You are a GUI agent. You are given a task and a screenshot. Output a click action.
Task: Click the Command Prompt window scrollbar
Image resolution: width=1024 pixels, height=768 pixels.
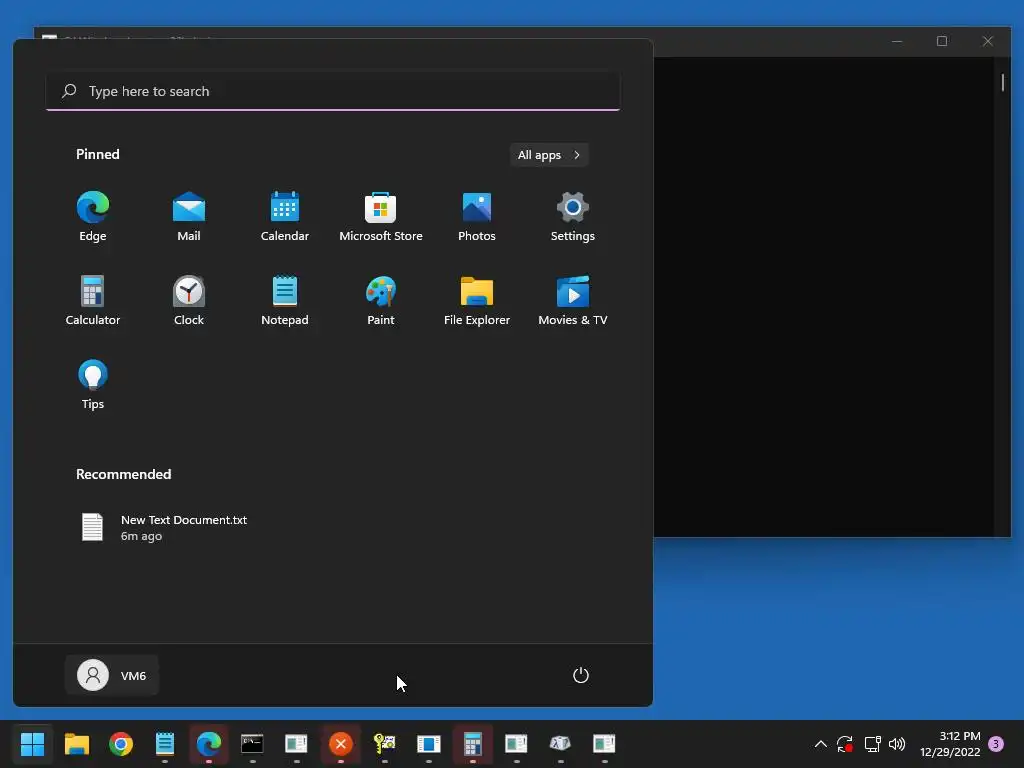(x=1002, y=83)
